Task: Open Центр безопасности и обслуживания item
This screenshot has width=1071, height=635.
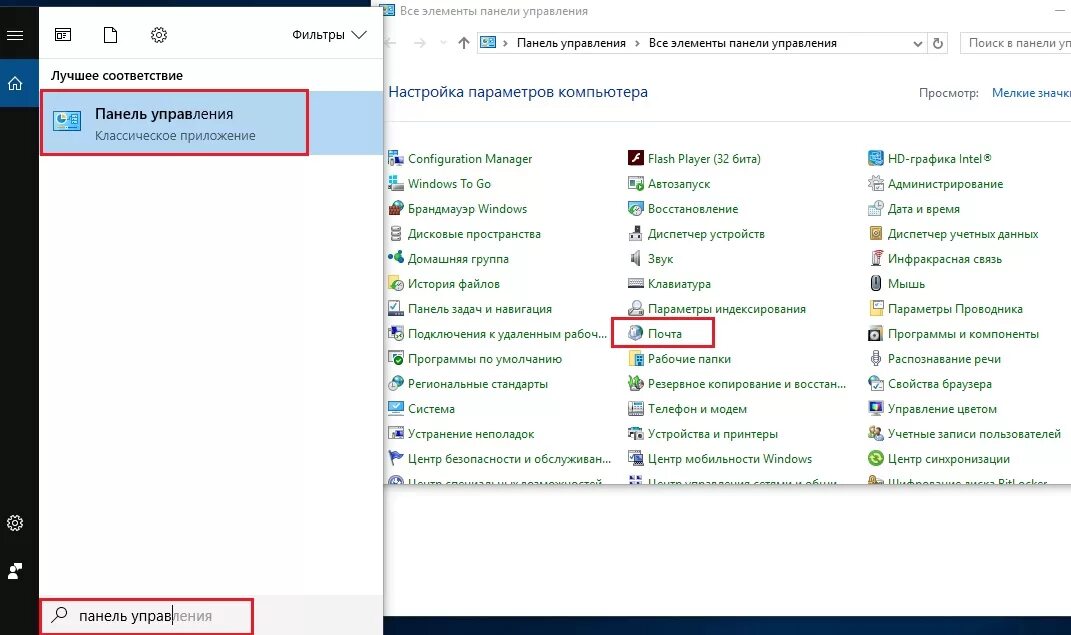Action: pyautogui.click(x=499, y=459)
